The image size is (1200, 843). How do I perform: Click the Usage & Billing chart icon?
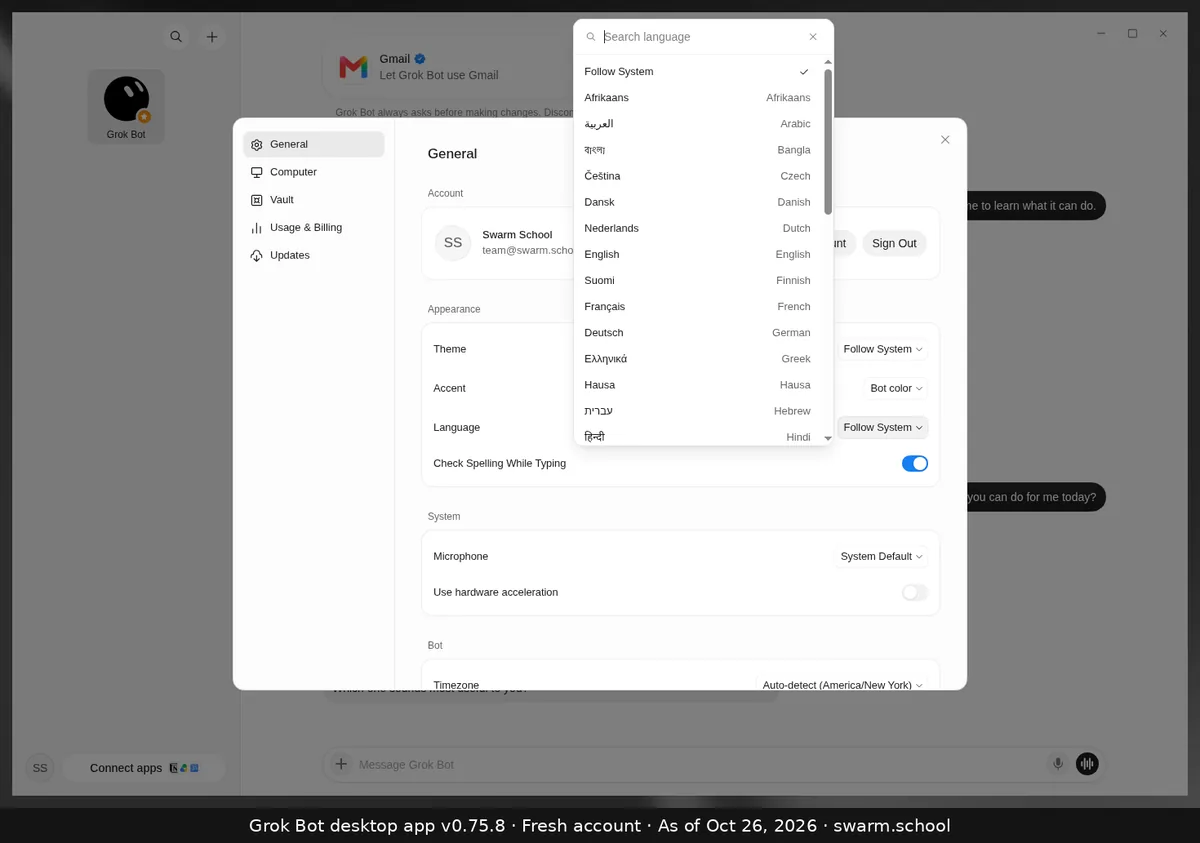257,228
